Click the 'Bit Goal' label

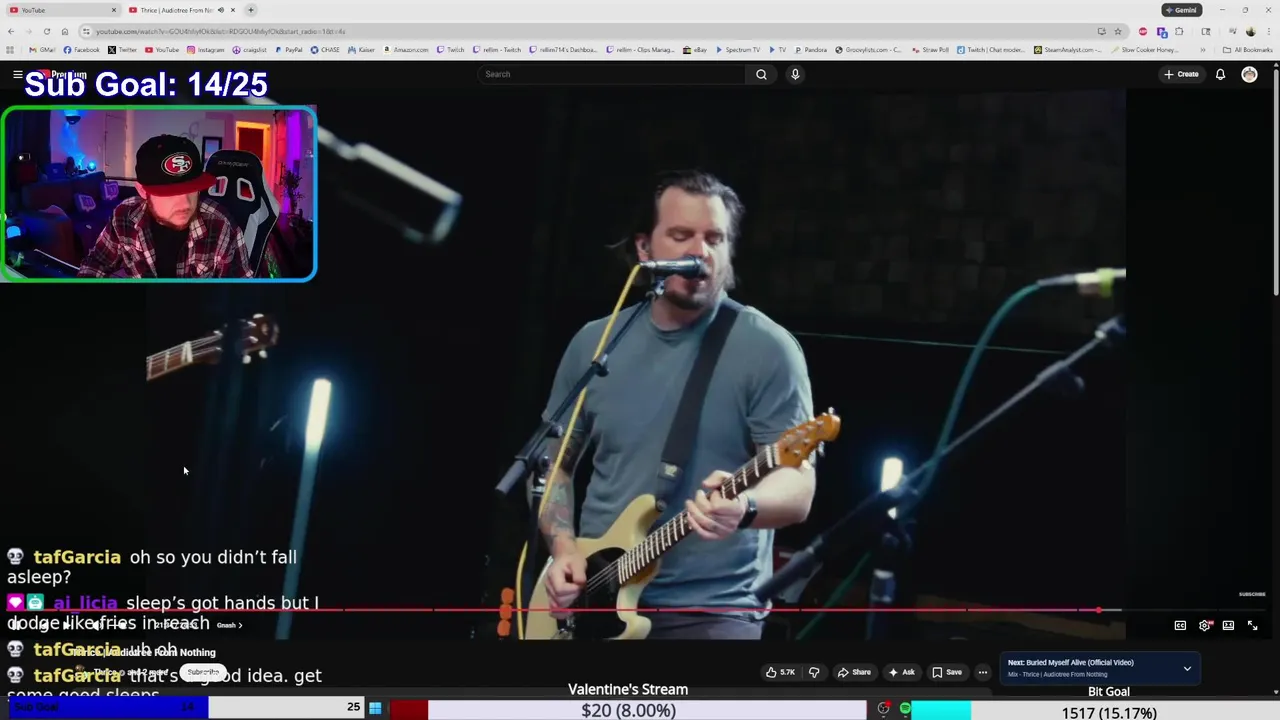click(x=1109, y=692)
